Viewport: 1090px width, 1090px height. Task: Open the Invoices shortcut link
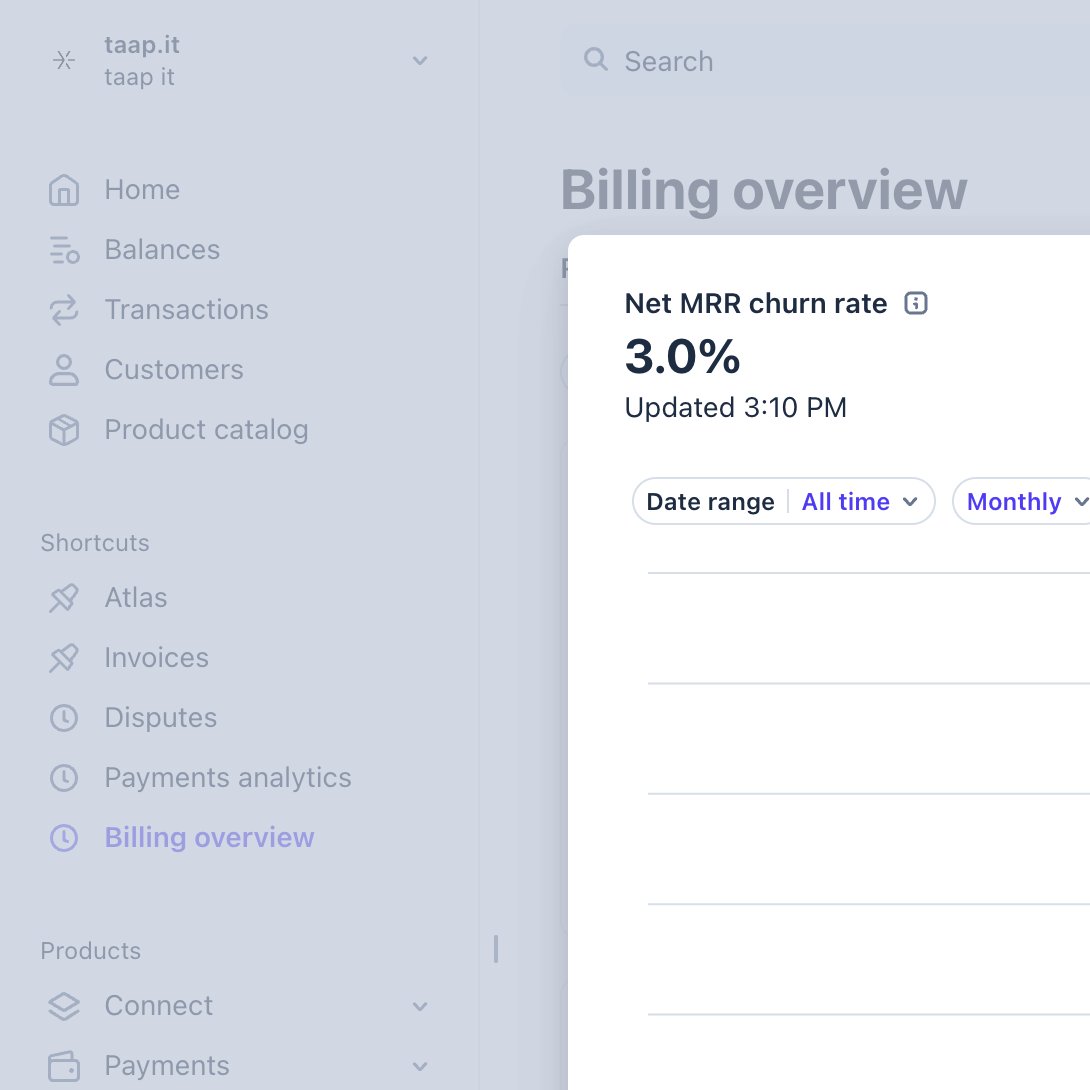156,658
